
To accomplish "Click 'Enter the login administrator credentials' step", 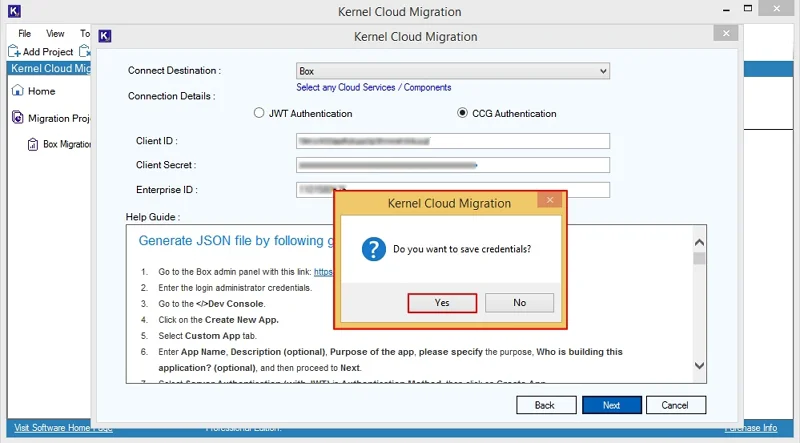I will (x=235, y=288).
